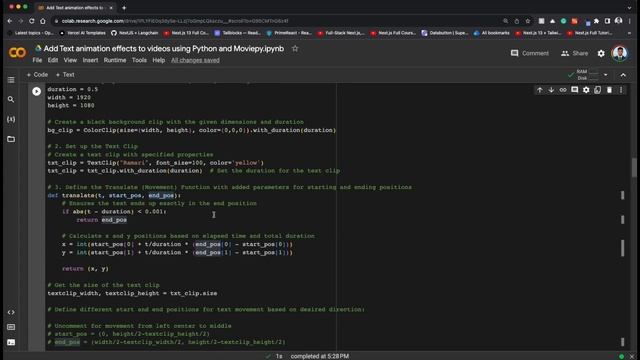Image resolution: width=640 pixels, height=360 pixels.
Task: Bookmark this page with star icon
Action: [x=528, y=21]
